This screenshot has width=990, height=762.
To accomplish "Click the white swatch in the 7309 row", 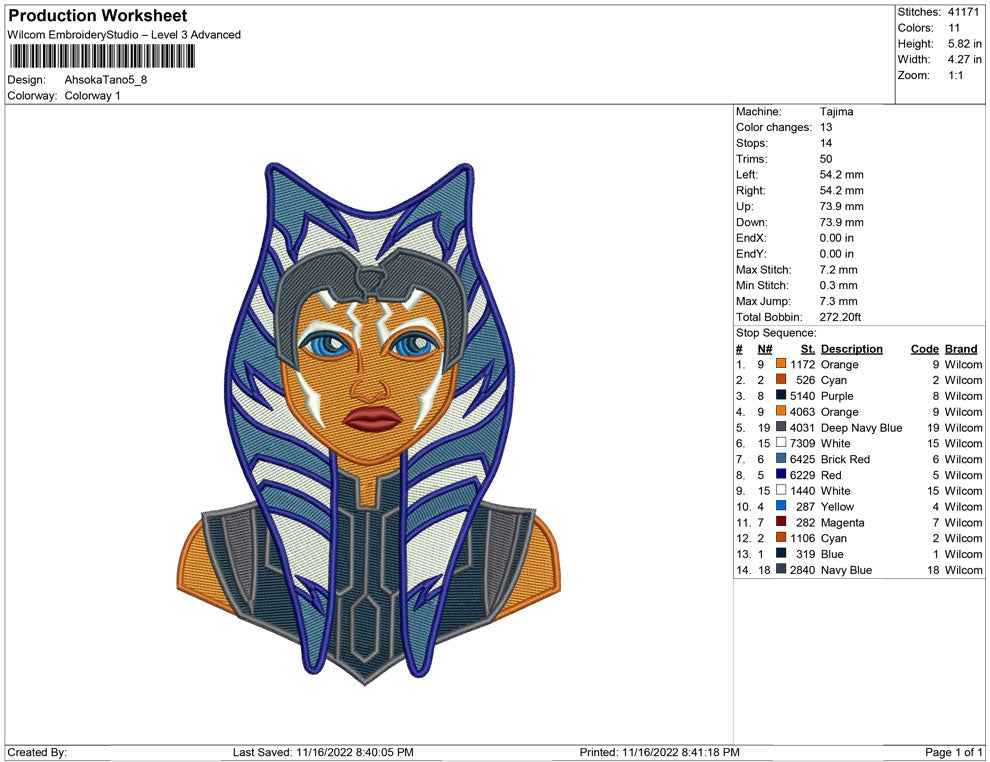I will [x=781, y=443].
